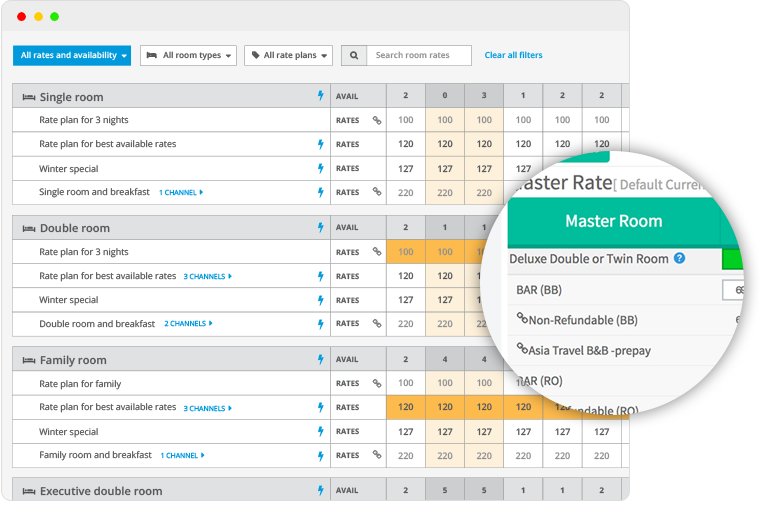
Task: Click the Master Room green header
Action: [x=614, y=221]
